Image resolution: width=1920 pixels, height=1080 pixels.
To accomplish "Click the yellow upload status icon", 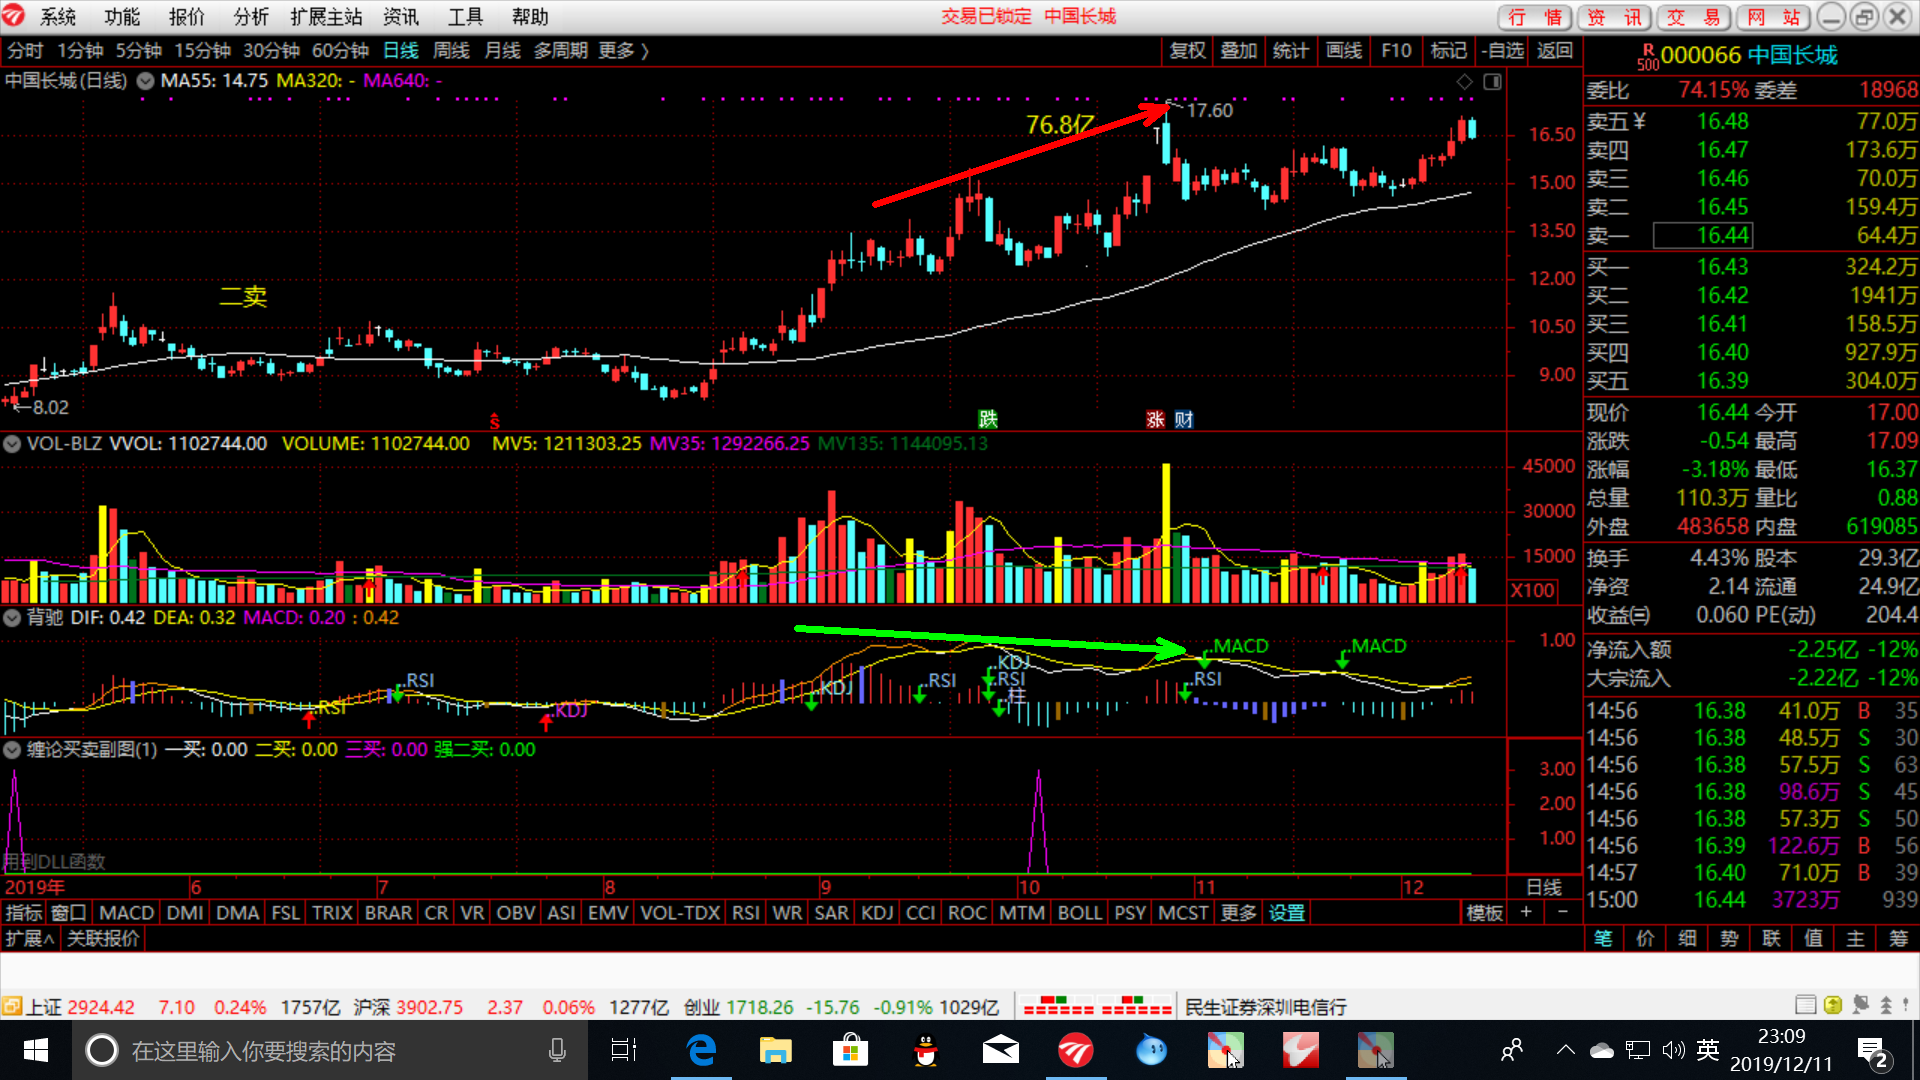I will pos(1832,1005).
